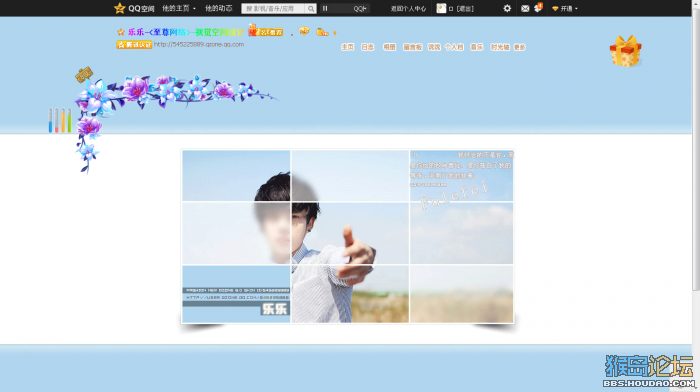Screen dimensions: 700x392
Task: Pause the music player
Action: [x=325, y=8]
